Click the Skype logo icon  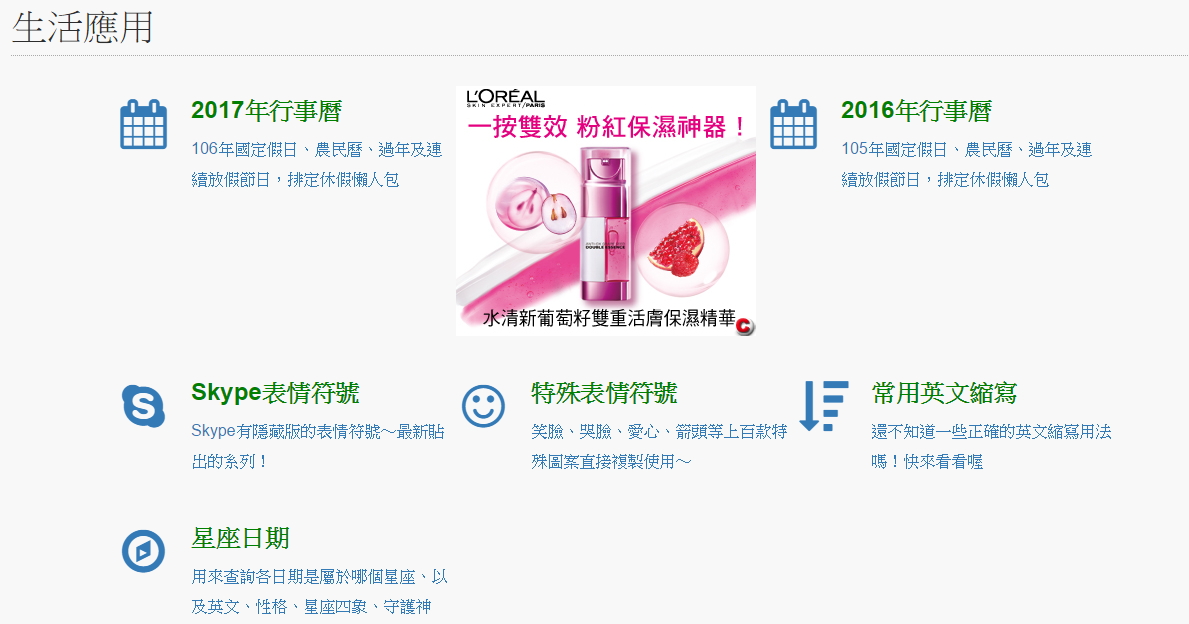click(143, 406)
